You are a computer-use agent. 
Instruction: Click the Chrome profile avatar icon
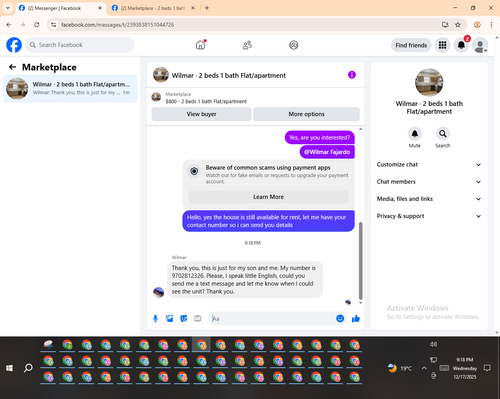tap(477, 25)
